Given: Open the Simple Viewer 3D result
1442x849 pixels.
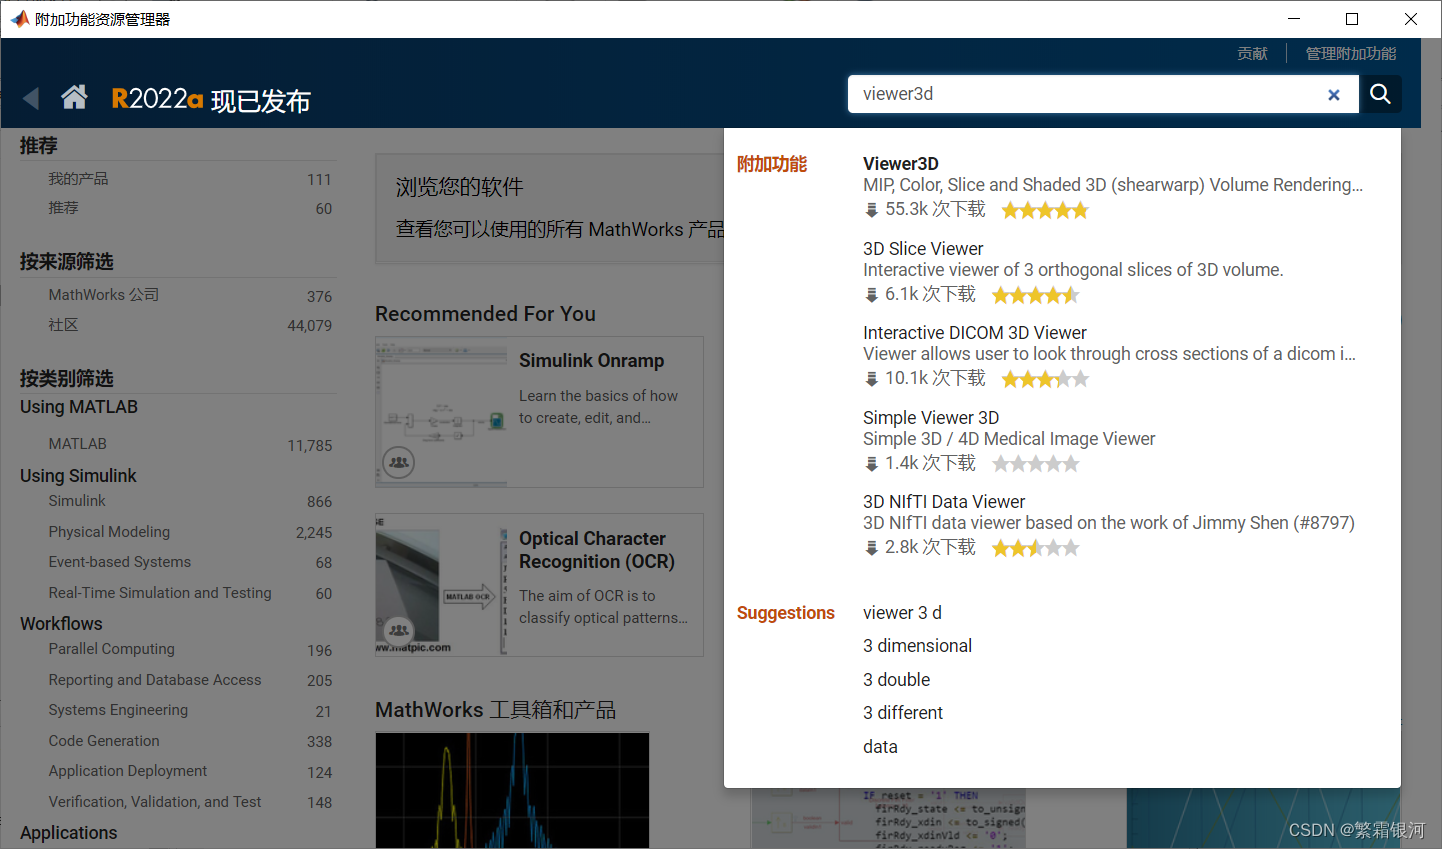Looking at the screenshot, I should point(931,418).
